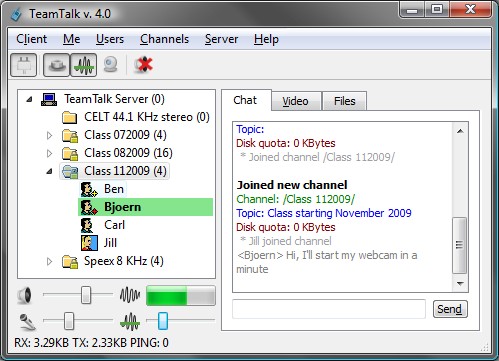Collapse the Class 112009 channel
Screen dimensions: 499x361
(x=49, y=171)
